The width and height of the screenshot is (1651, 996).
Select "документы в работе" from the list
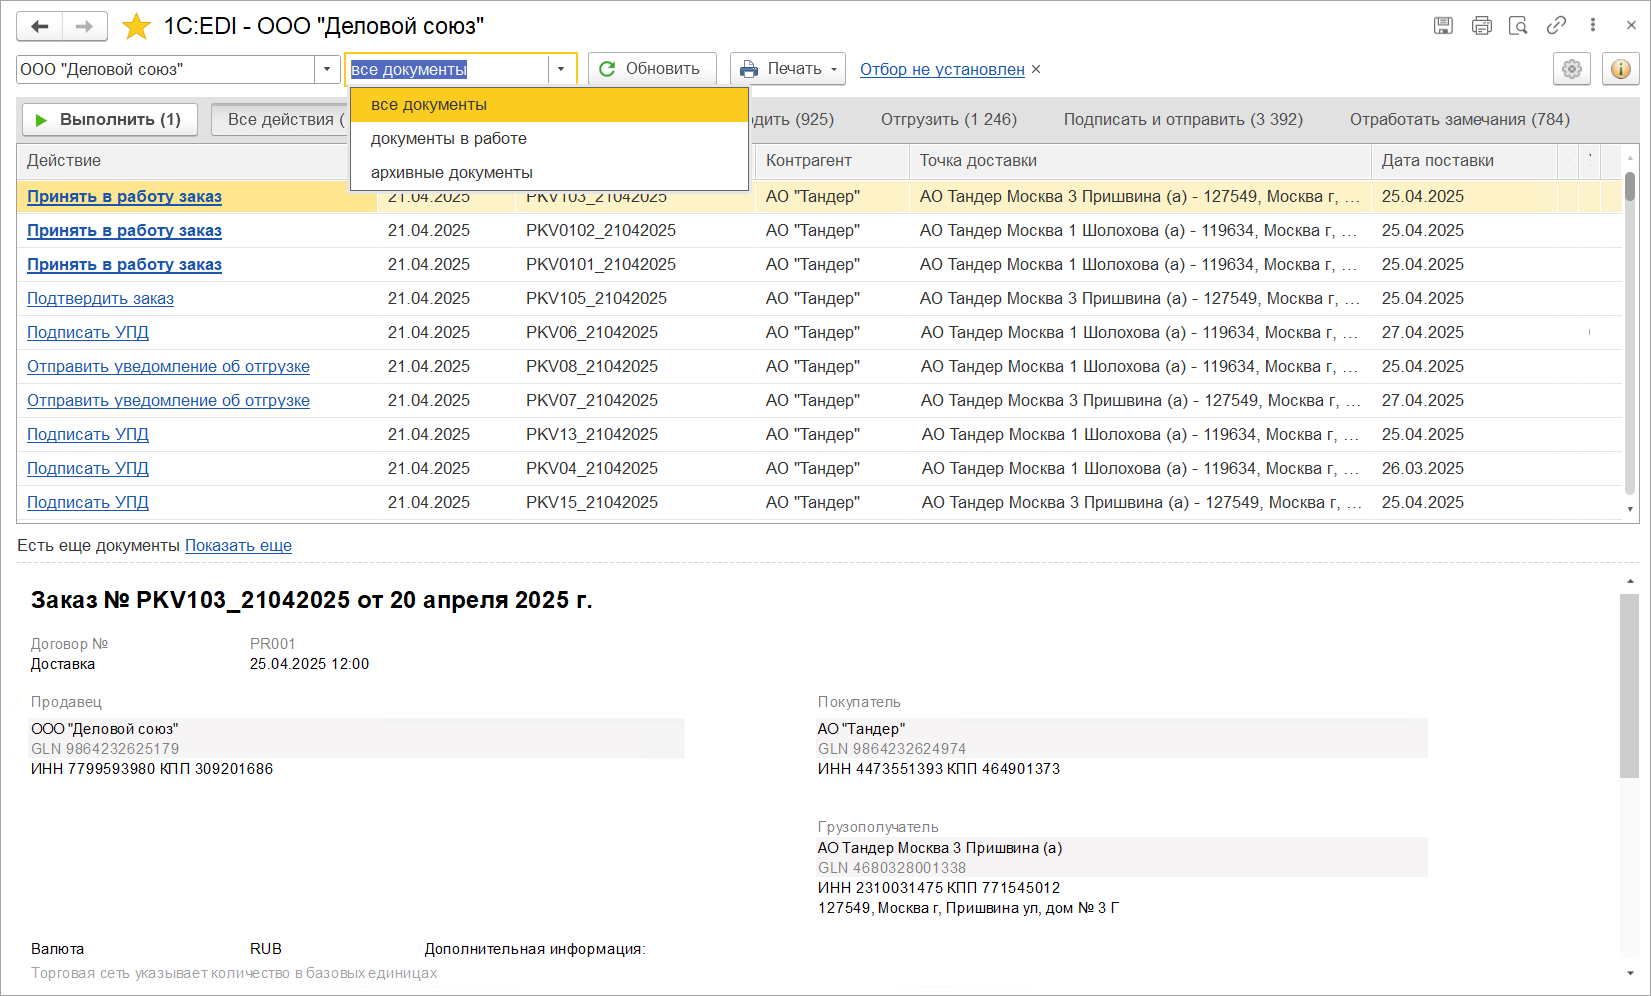pos(448,139)
